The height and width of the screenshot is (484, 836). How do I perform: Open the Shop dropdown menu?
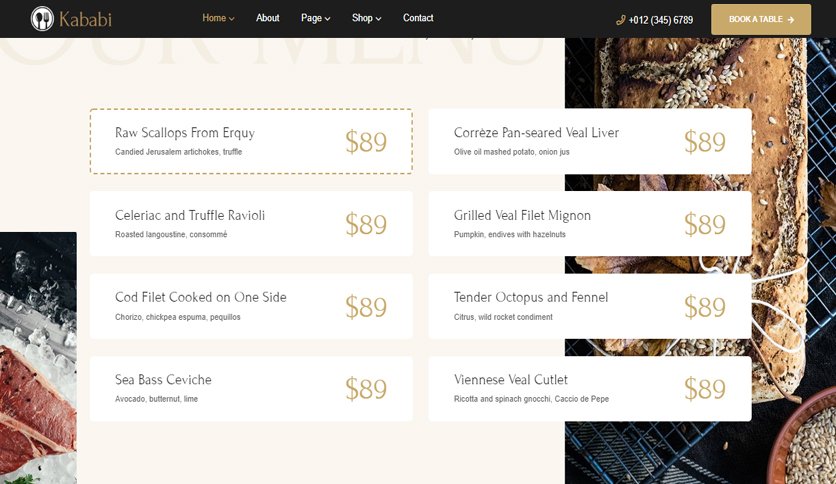[366, 18]
